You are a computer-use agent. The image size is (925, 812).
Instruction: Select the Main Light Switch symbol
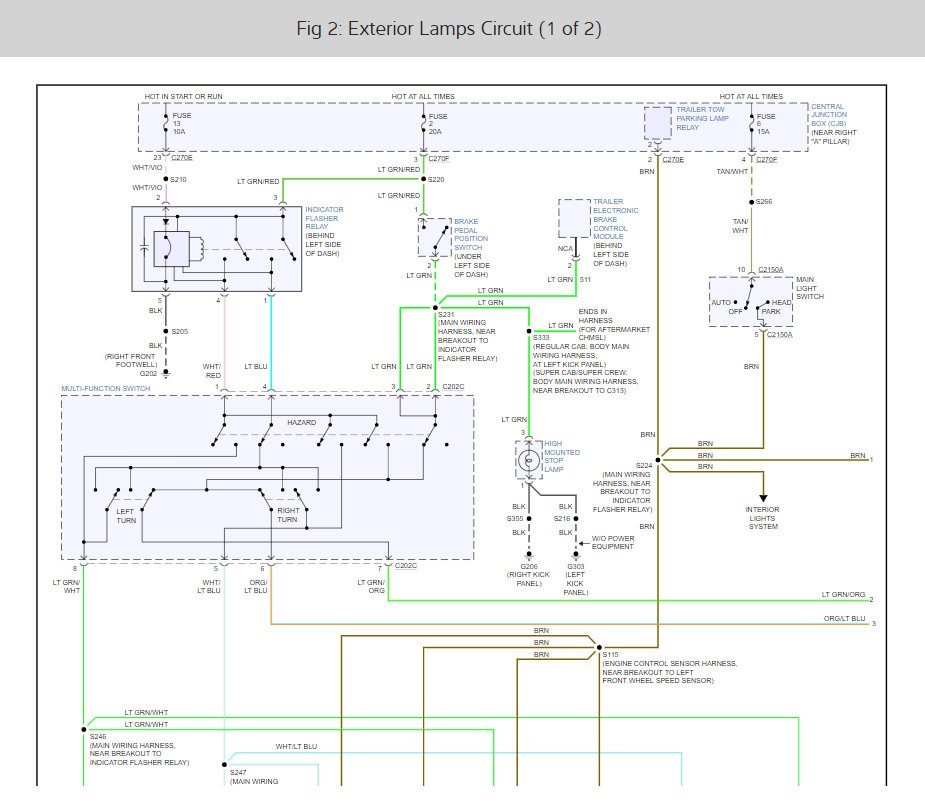(x=750, y=301)
